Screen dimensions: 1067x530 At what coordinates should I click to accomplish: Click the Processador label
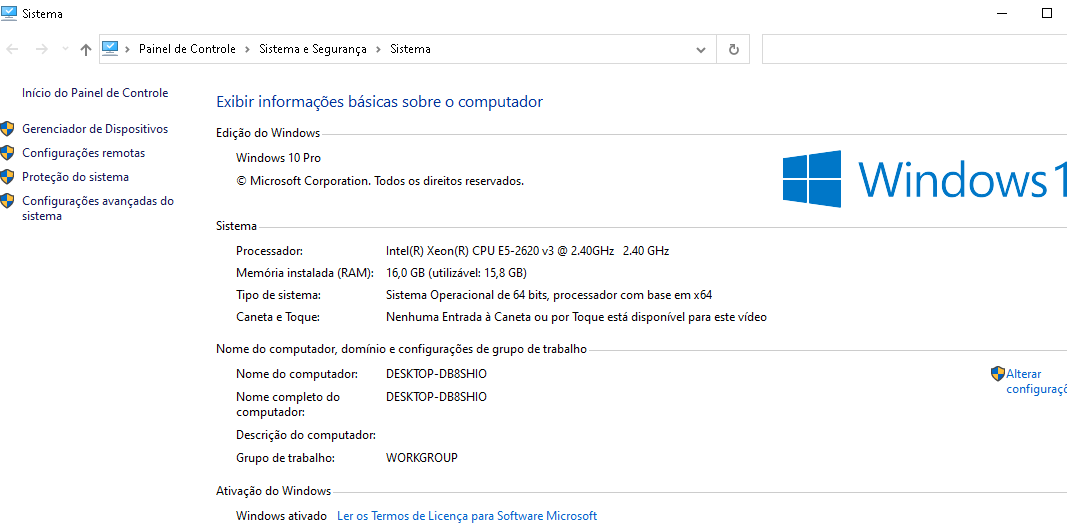point(269,250)
